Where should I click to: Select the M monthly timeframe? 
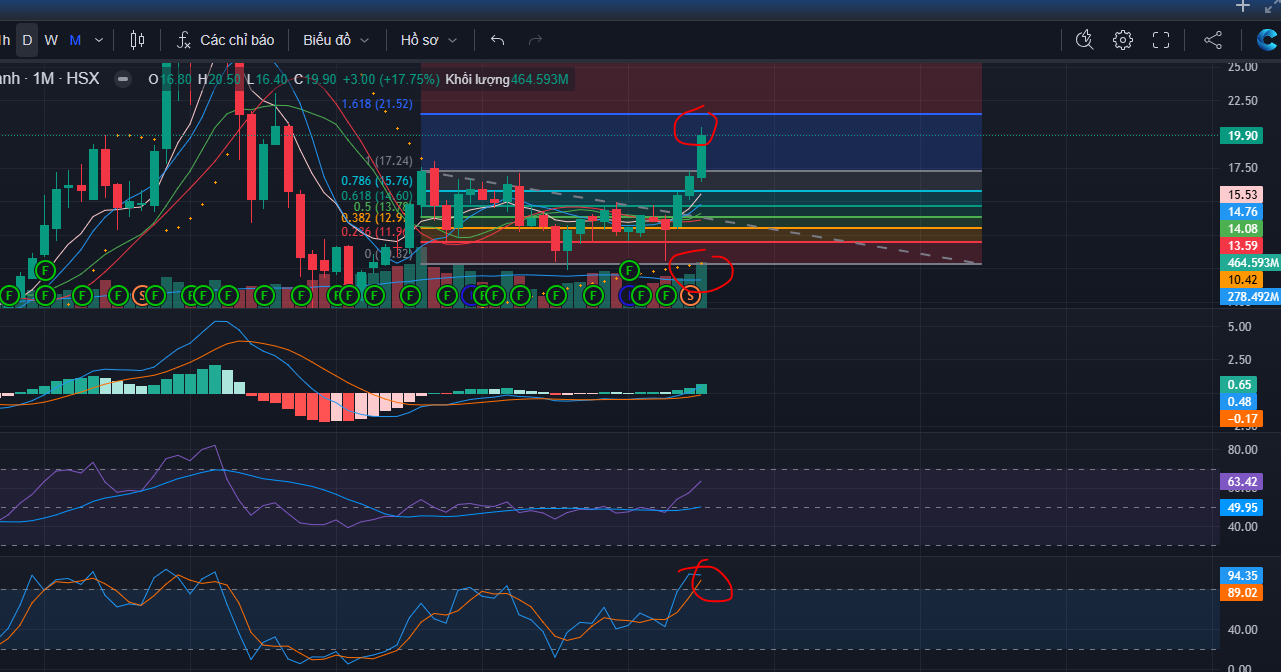tap(75, 40)
